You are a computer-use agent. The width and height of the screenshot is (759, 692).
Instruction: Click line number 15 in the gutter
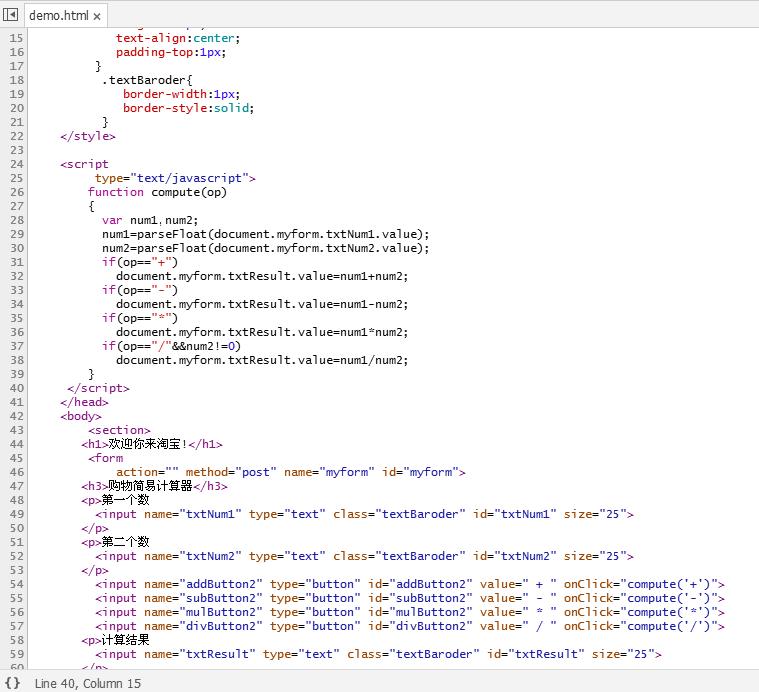point(16,38)
